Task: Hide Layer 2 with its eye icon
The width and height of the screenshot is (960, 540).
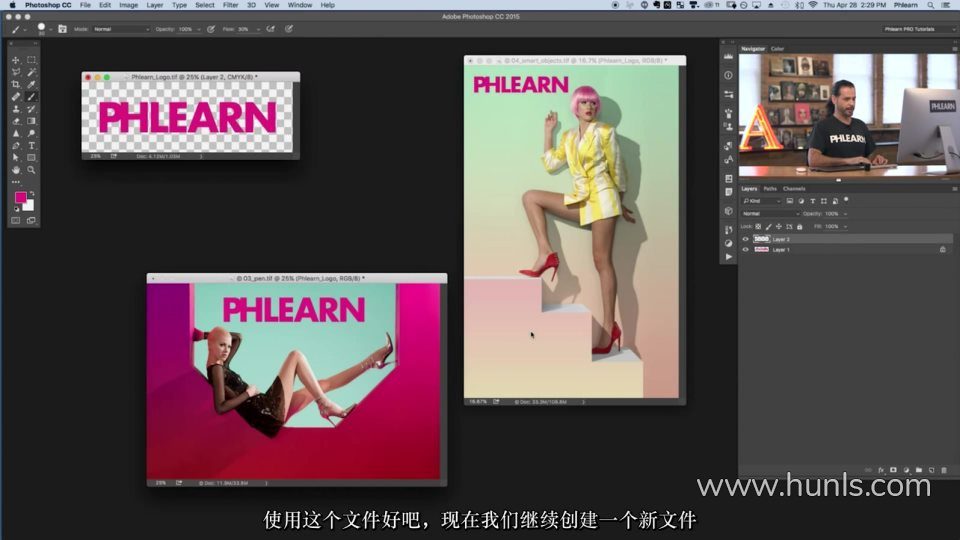Action: (745, 239)
